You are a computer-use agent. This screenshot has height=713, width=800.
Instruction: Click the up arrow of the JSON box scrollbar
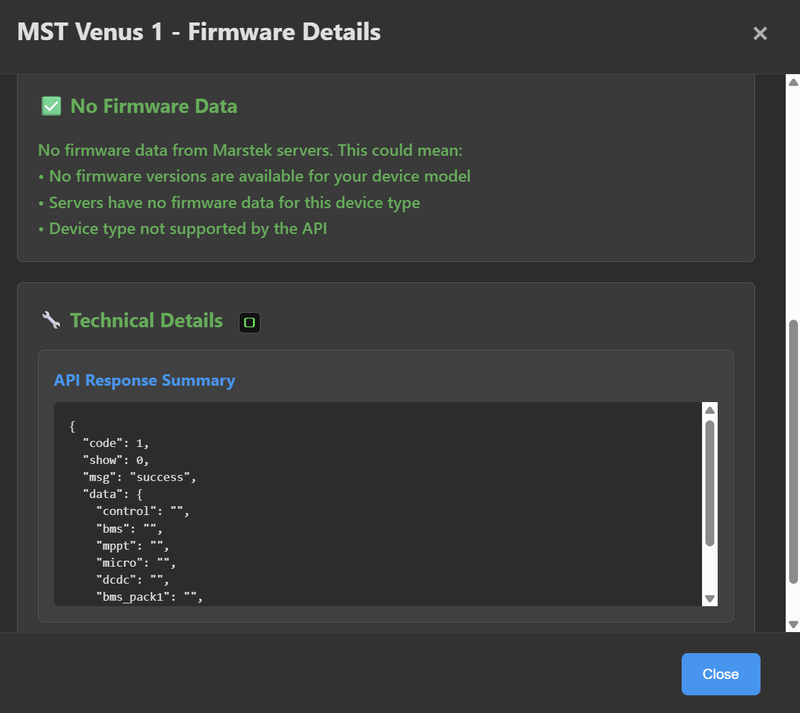710,410
